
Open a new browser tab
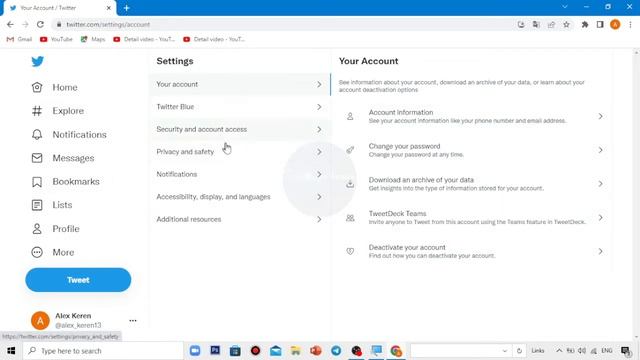click(127, 8)
